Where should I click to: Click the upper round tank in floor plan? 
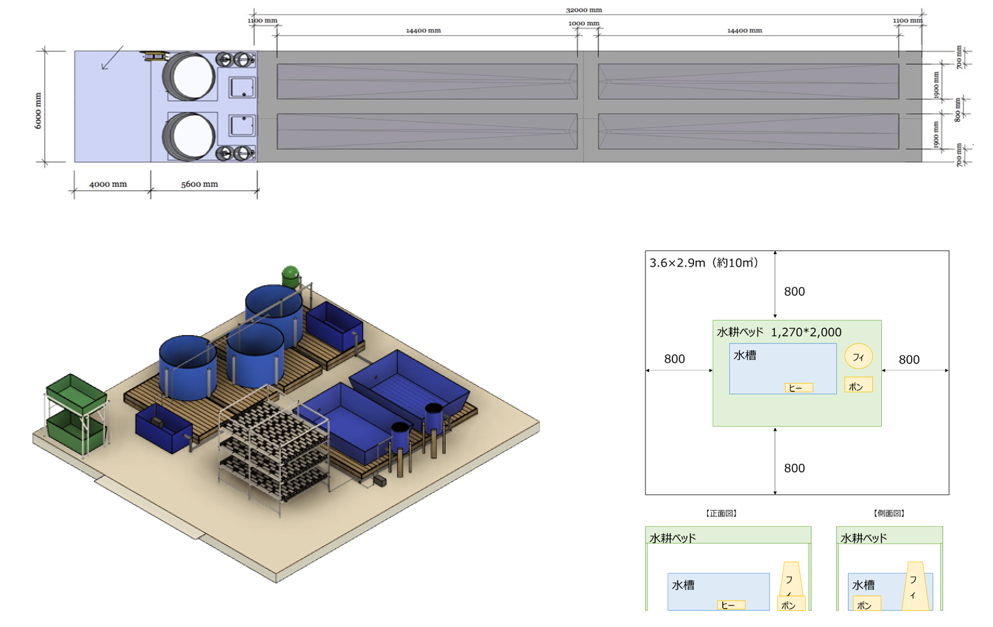pos(190,77)
